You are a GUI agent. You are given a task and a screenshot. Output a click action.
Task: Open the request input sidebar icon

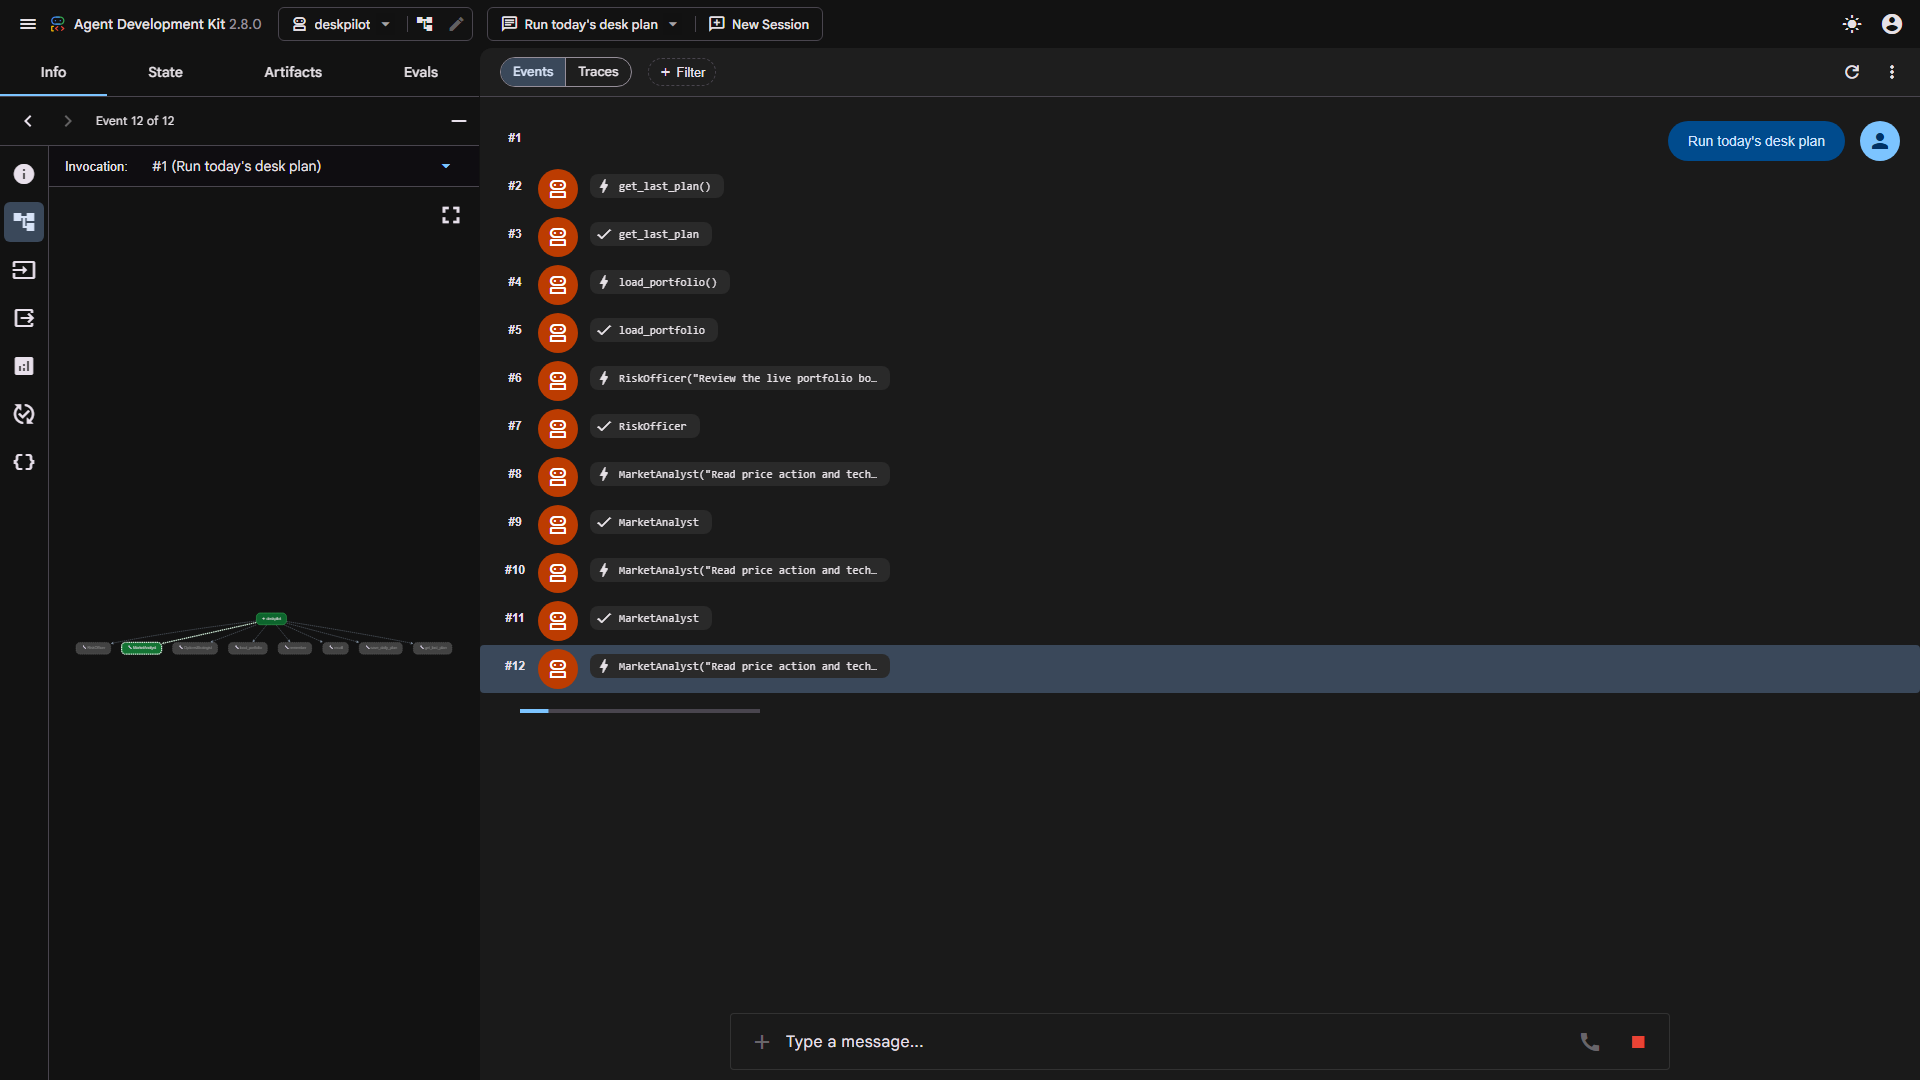(x=24, y=270)
